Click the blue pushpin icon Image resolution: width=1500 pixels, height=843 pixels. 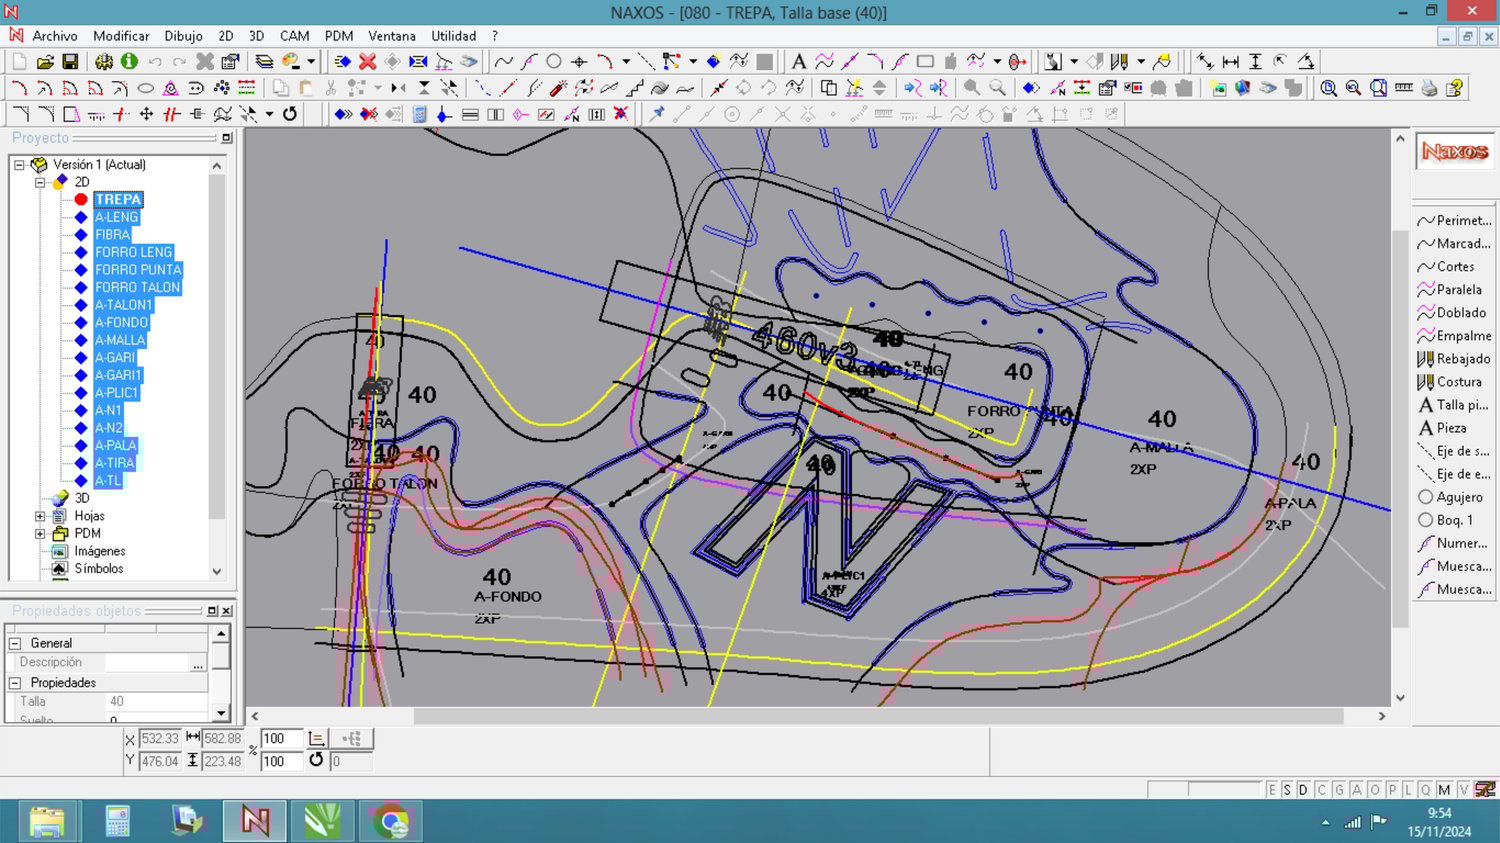pyautogui.click(x=657, y=114)
